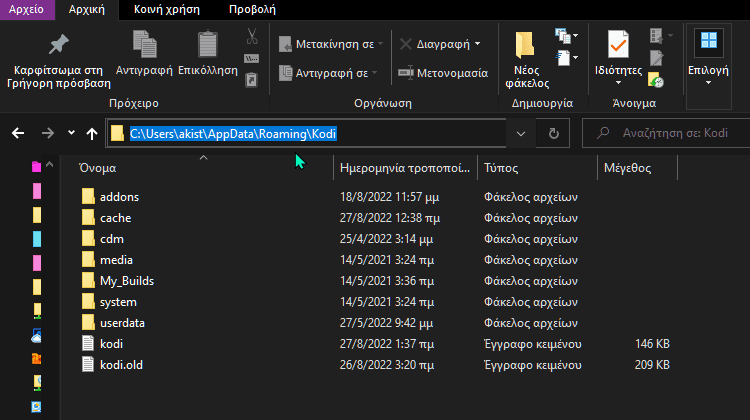Switch to the Κοινή χρήση tab
The height and width of the screenshot is (420, 750).
tap(167, 10)
